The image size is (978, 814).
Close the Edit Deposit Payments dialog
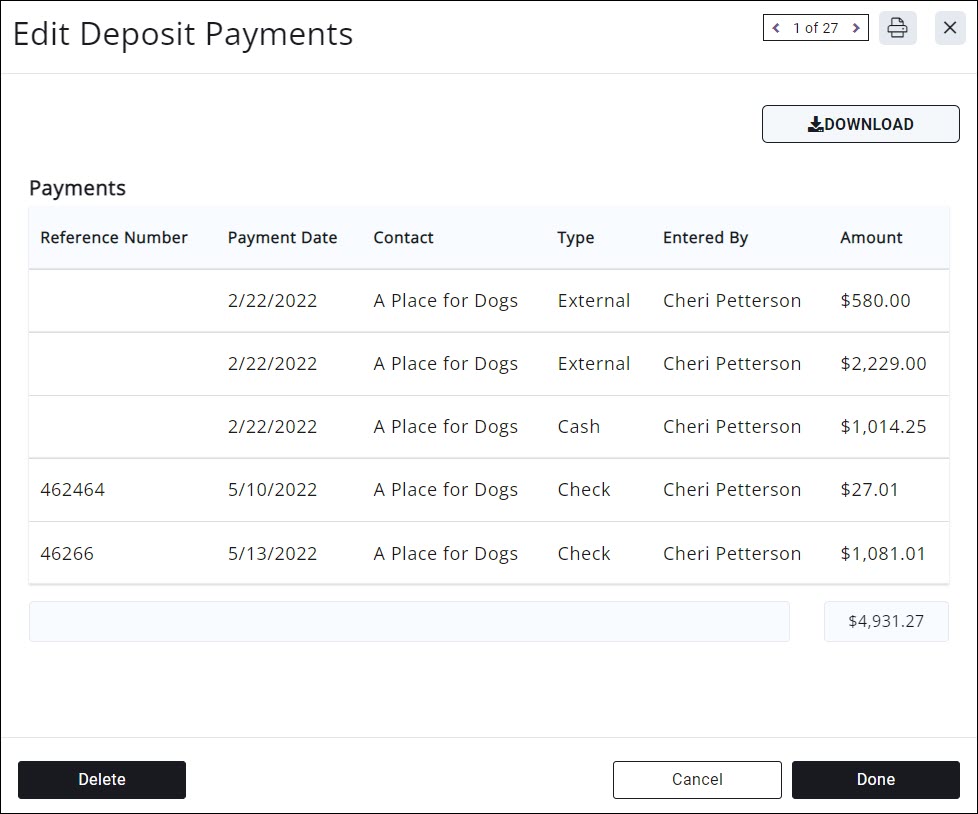[x=950, y=28]
